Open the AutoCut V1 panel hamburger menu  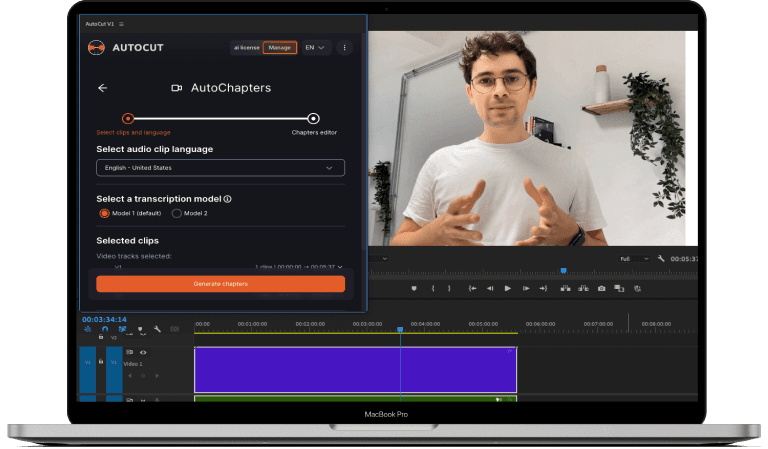pyautogui.click(x=121, y=24)
